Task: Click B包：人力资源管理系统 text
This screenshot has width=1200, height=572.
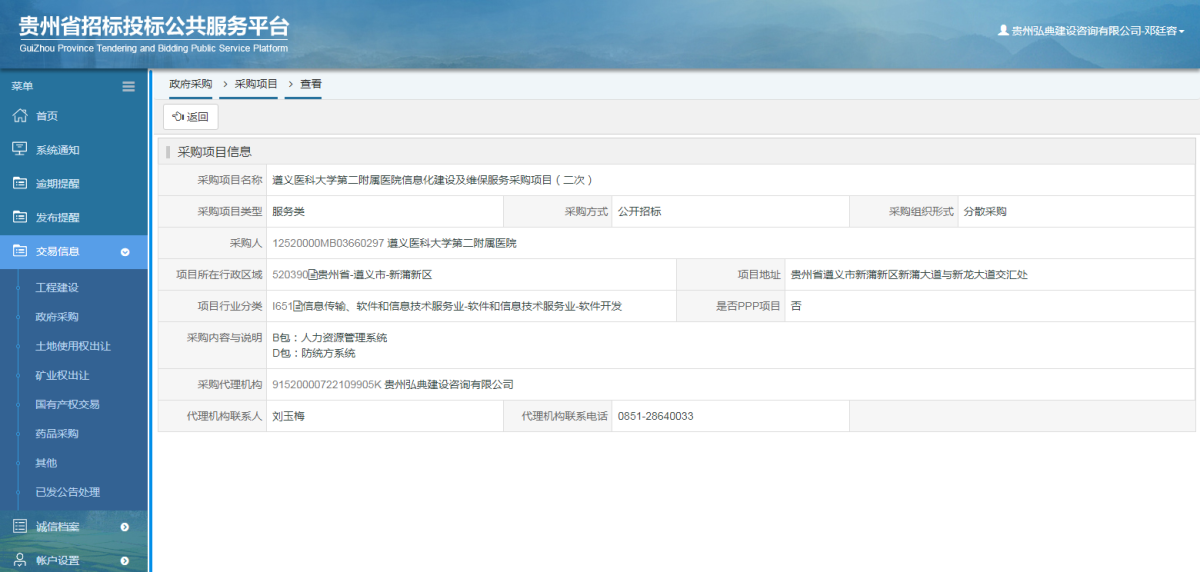Action: tap(329, 338)
